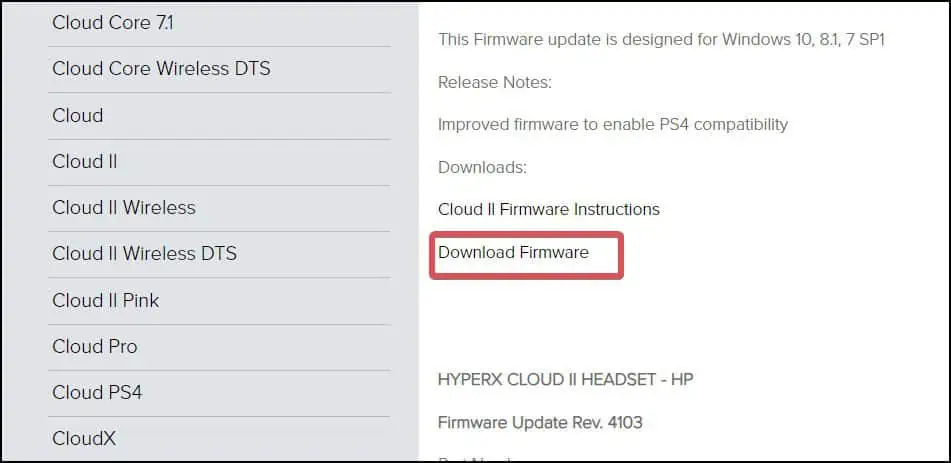
Task: Select Cloud II Pink from list
Action: pos(105,300)
